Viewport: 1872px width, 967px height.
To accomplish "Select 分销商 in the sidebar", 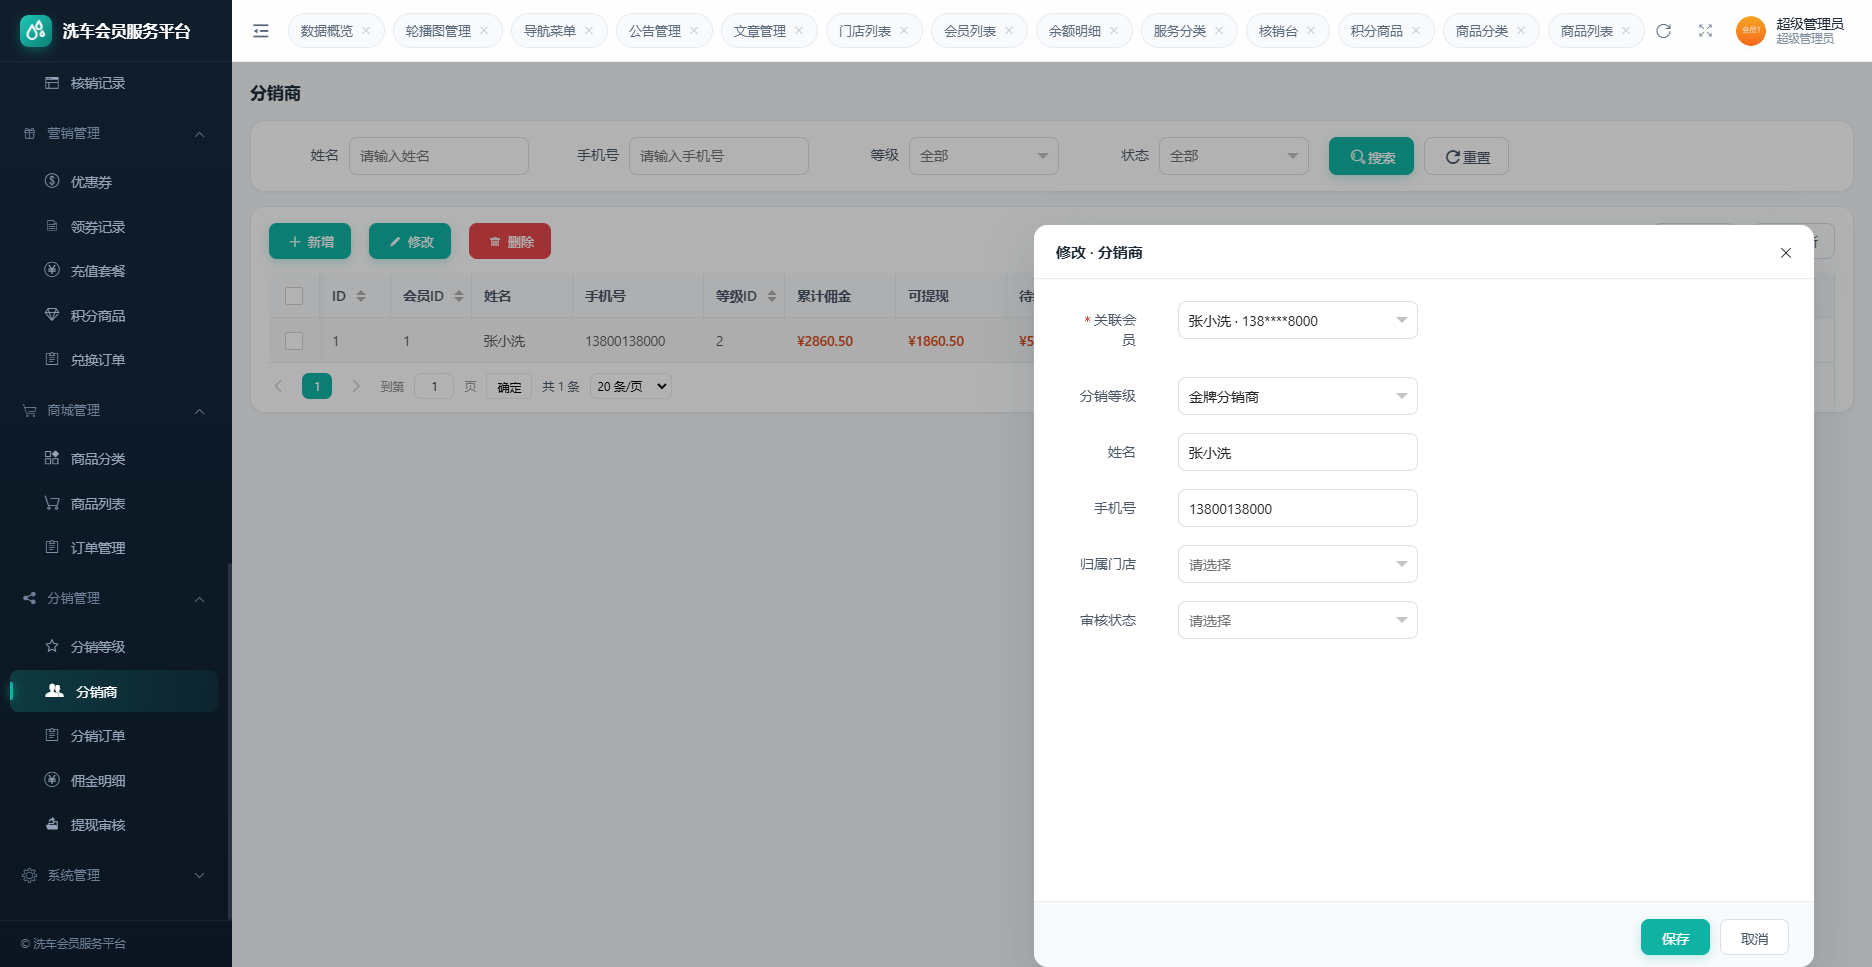I will click(116, 692).
